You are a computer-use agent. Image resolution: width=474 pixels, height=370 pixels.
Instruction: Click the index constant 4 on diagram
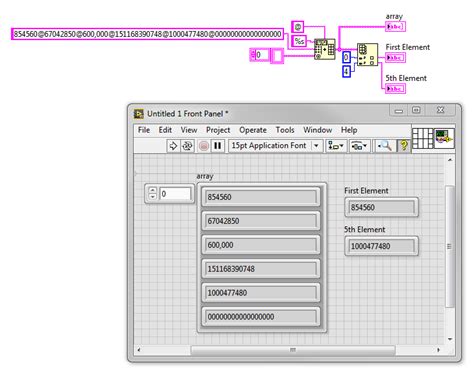(x=347, y=71)
